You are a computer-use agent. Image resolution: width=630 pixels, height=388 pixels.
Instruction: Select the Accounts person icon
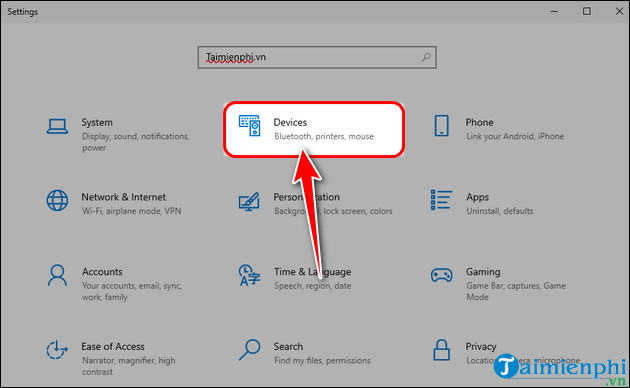(57, 275)
